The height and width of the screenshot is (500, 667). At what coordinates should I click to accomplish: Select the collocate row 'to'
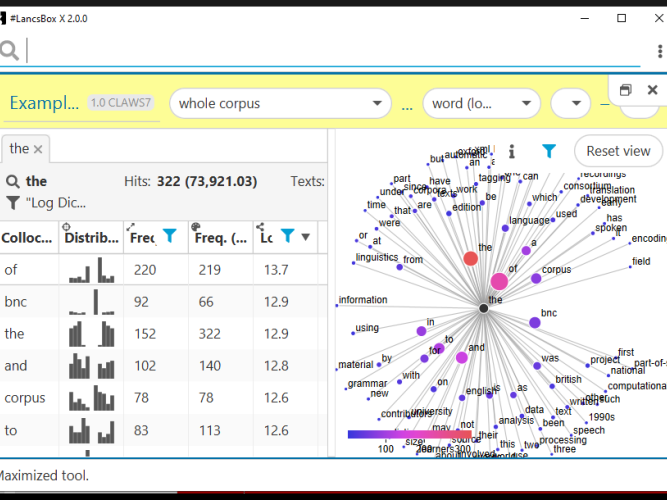click(x=163, y=430)
